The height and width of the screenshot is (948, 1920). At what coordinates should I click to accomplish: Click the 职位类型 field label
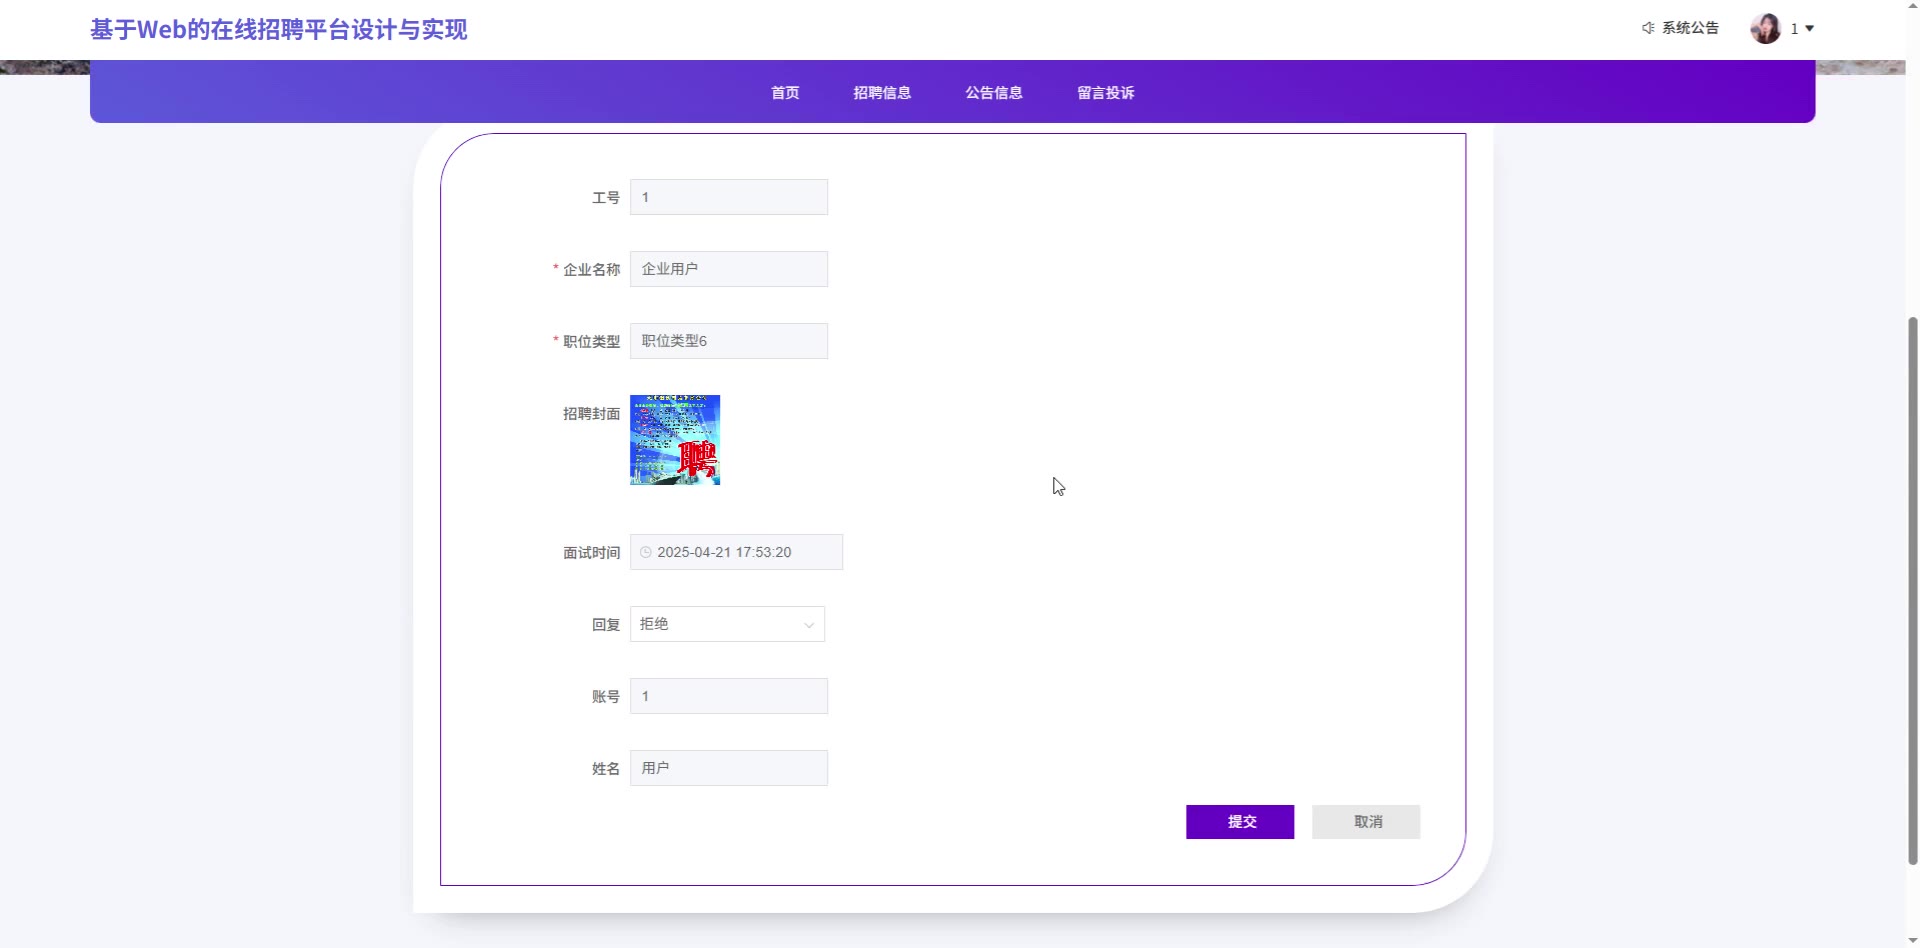[591, 342]
